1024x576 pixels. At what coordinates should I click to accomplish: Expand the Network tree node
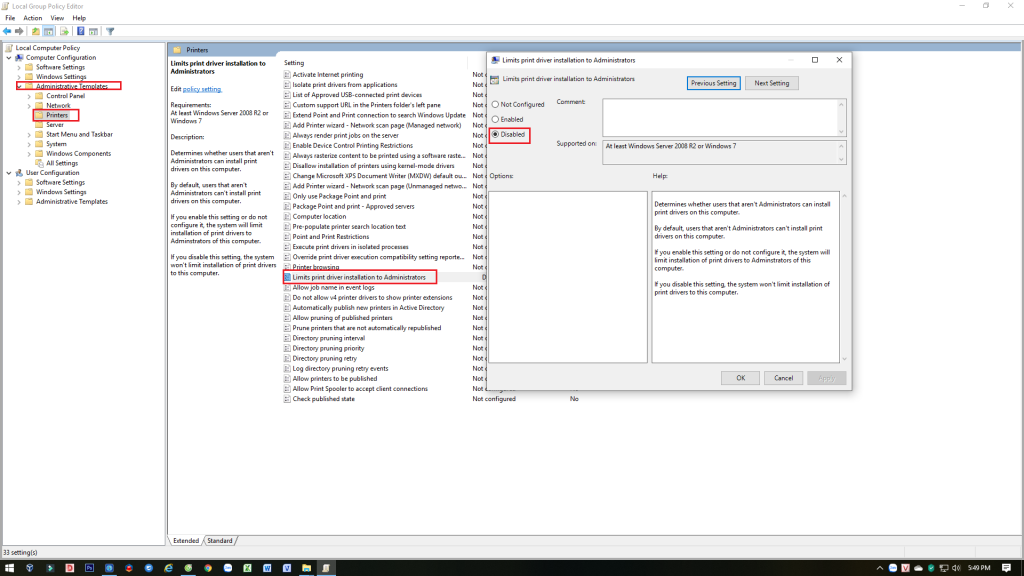pos(29,106)
